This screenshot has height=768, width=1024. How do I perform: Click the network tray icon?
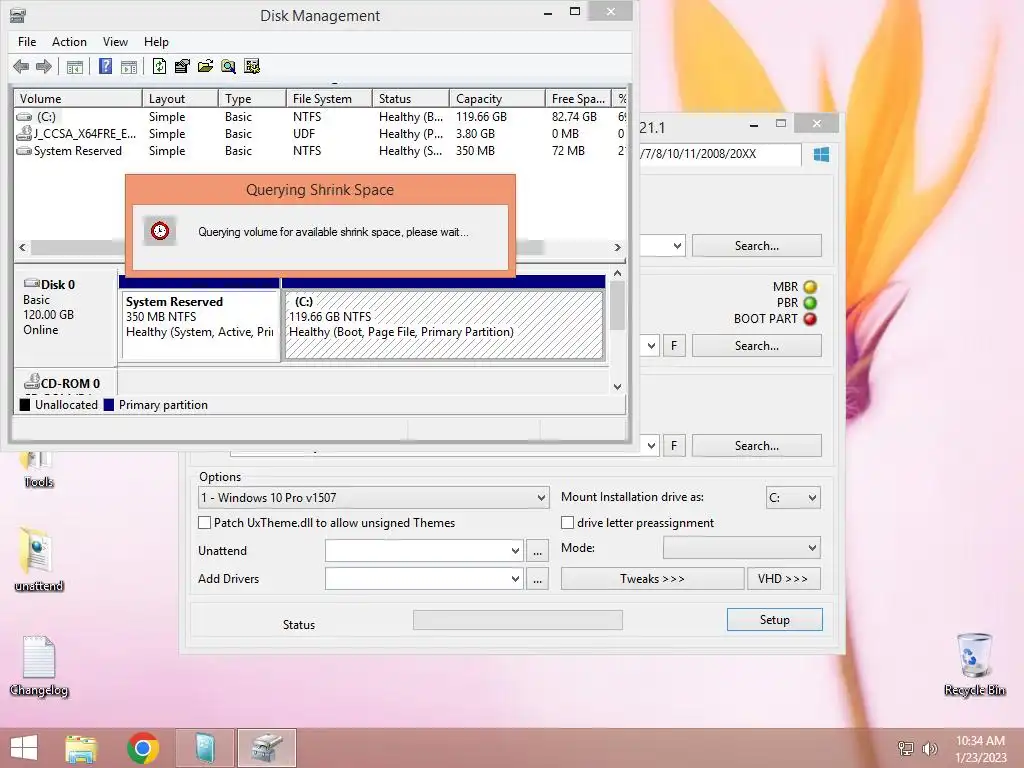(x=906, y=748)
